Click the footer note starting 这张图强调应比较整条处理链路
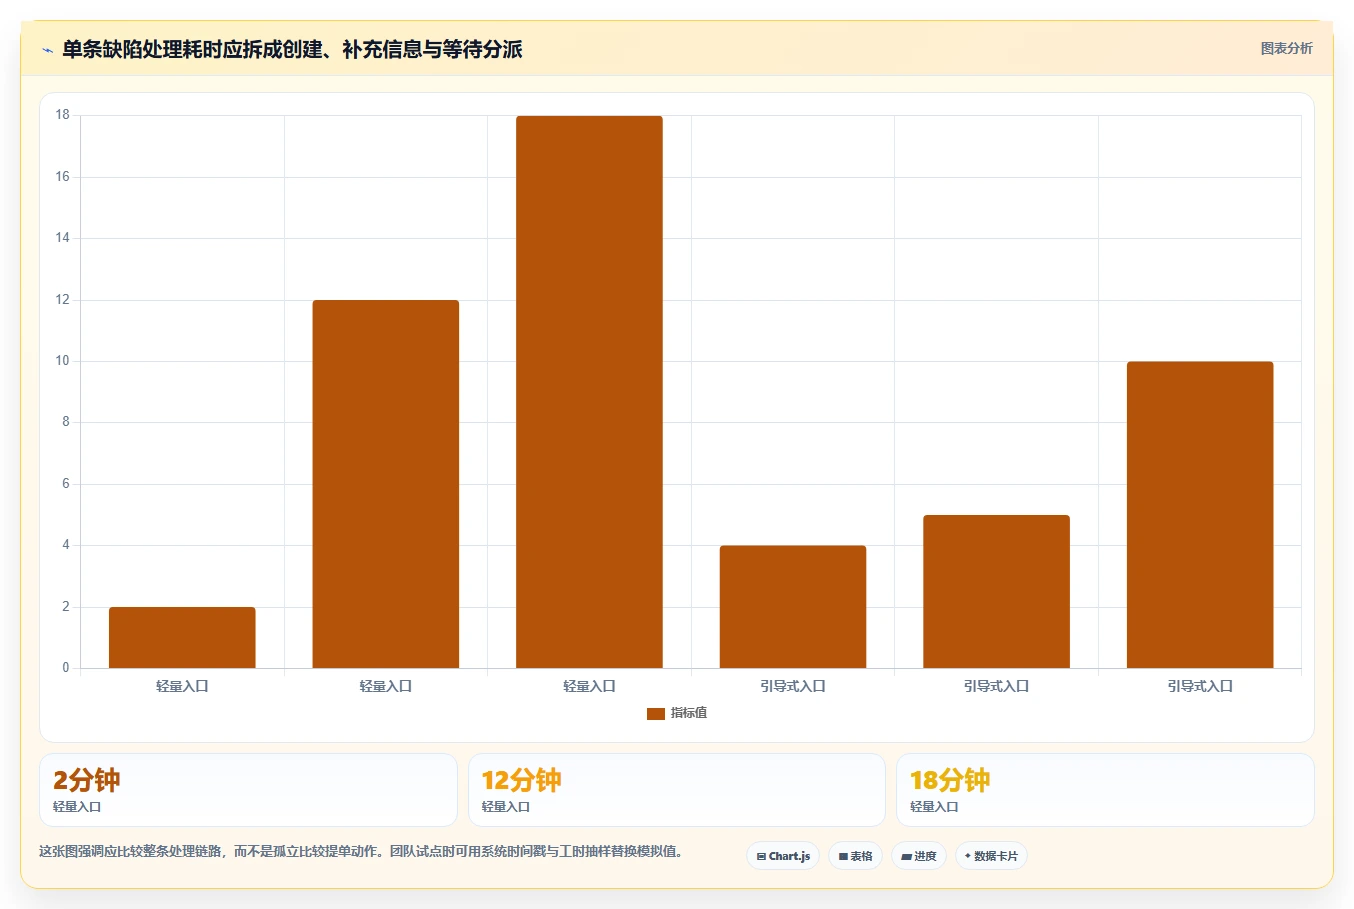This screenshot has height=909, width=1354. 361,852
